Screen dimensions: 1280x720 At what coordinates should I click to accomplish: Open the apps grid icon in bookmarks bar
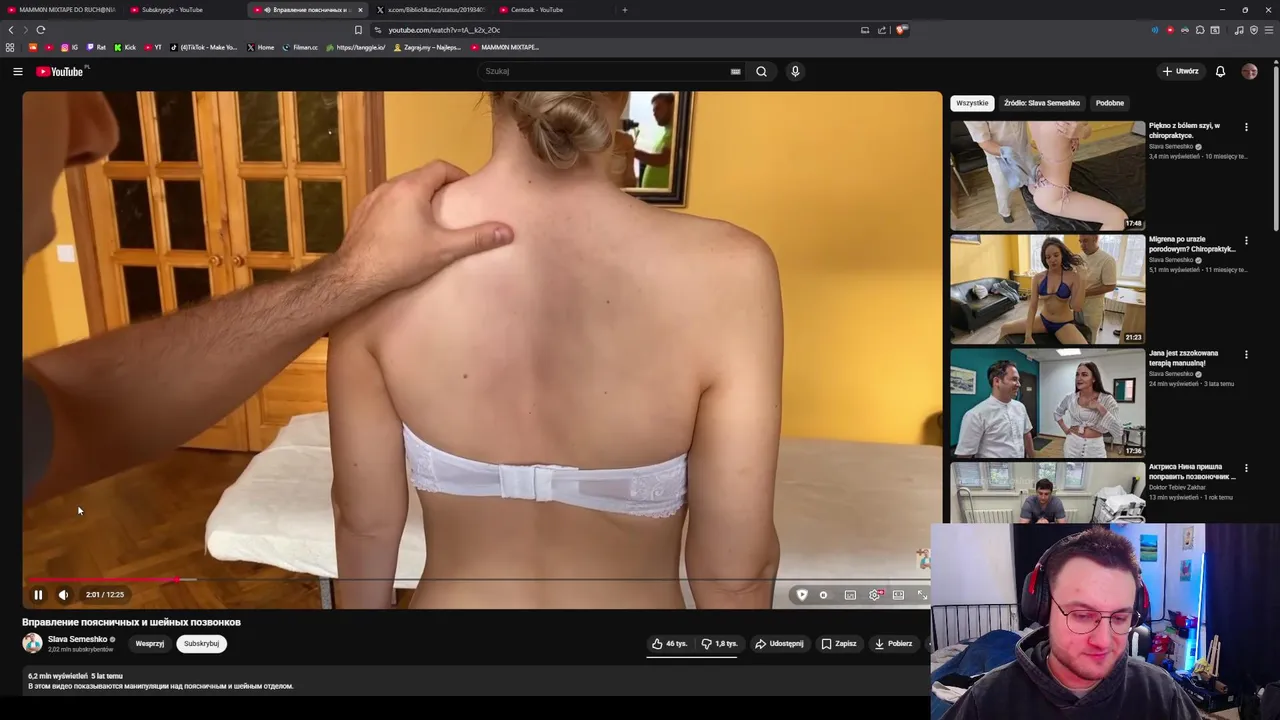coord(10,47)
